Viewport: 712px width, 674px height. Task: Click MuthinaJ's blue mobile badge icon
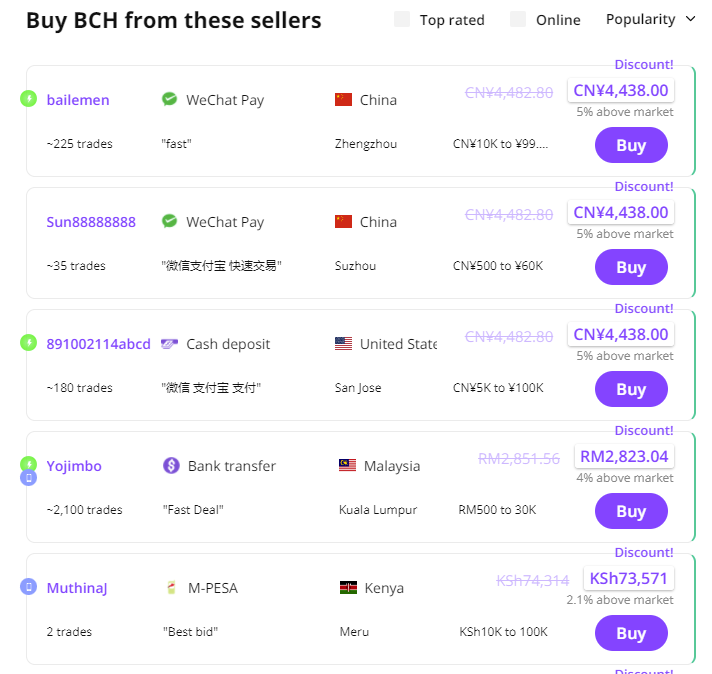point(29,586)
